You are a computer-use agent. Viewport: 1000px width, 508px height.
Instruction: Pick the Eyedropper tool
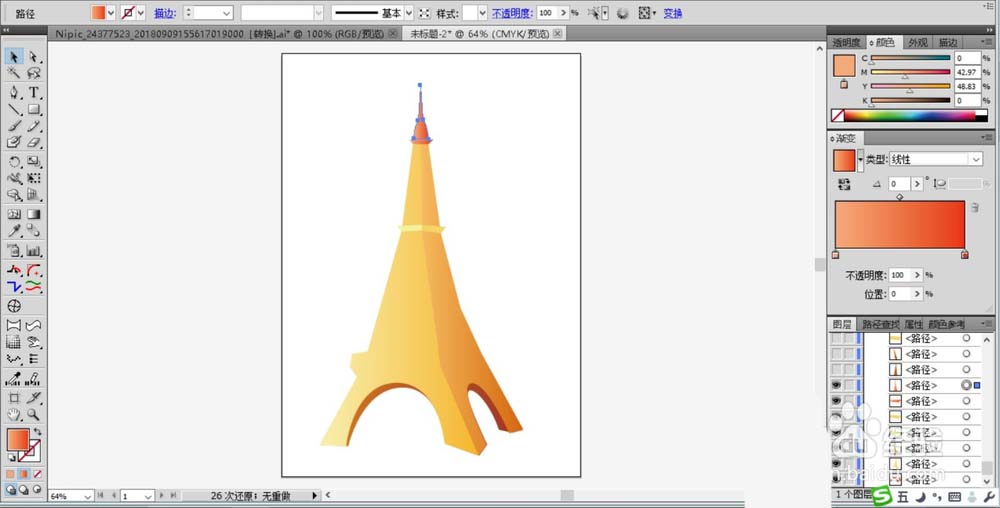(13, 231)
